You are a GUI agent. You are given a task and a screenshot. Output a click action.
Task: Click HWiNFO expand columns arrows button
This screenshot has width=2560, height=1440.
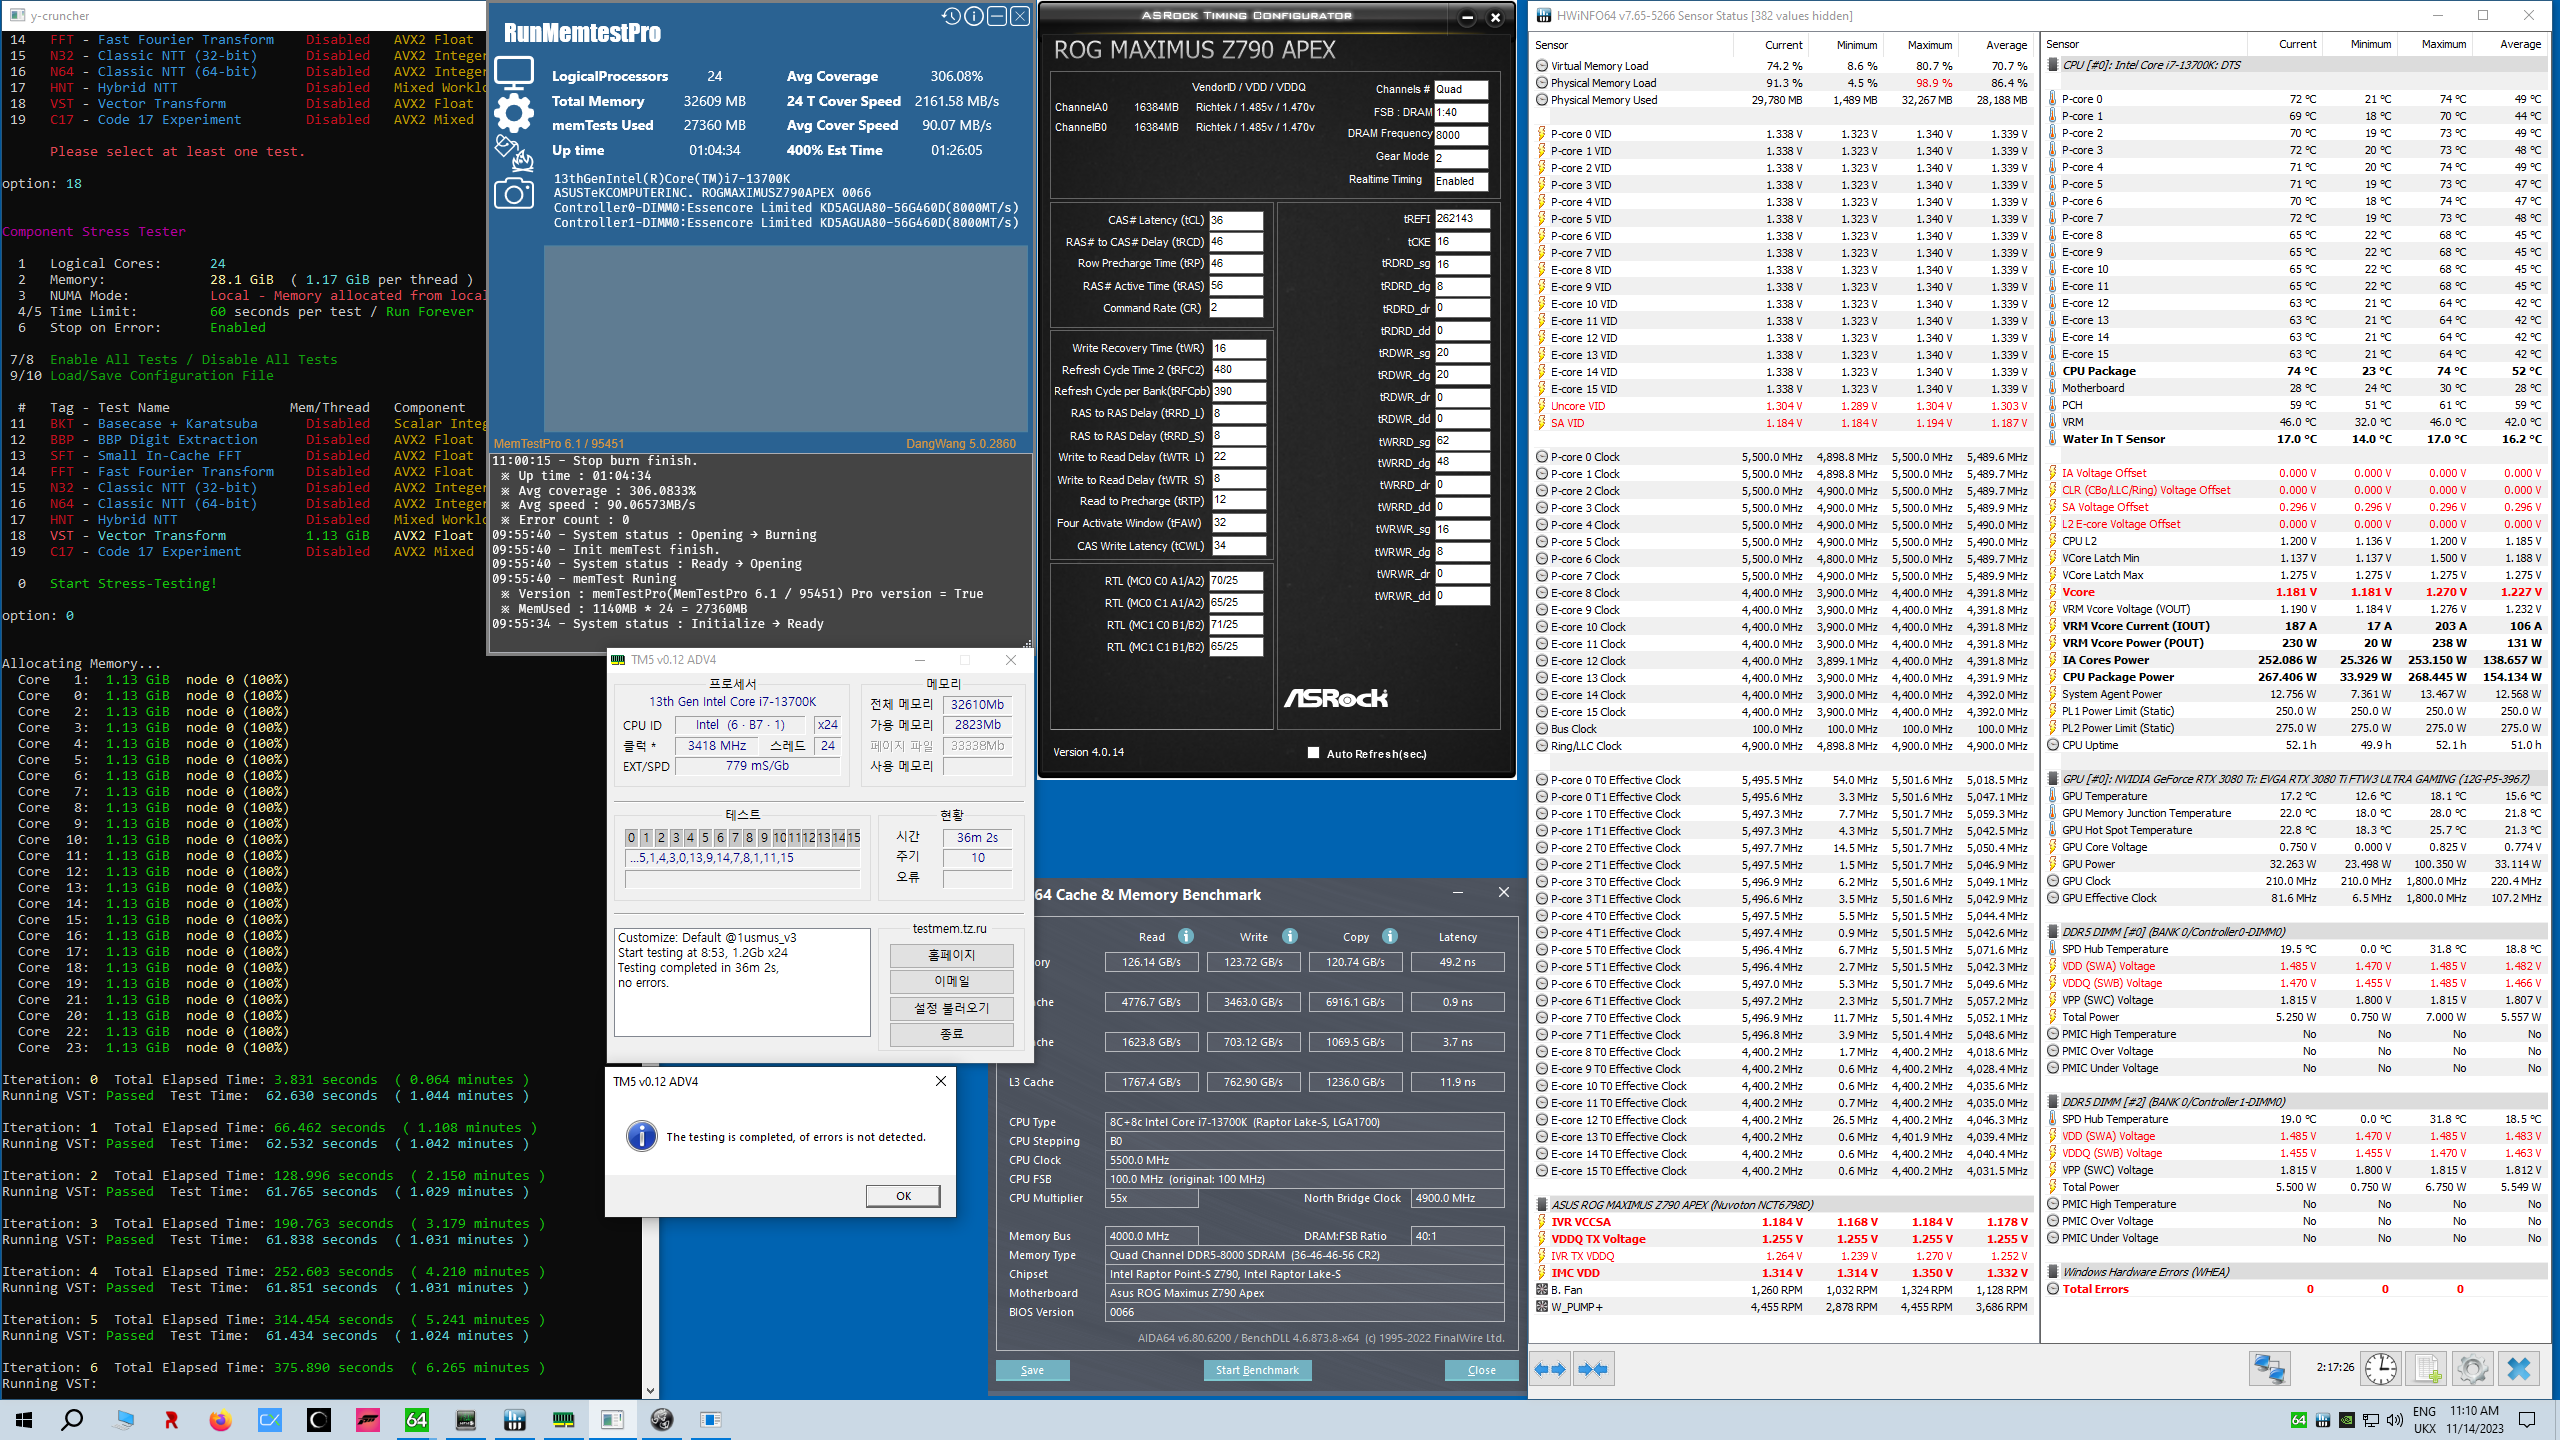(1550, 1369)
